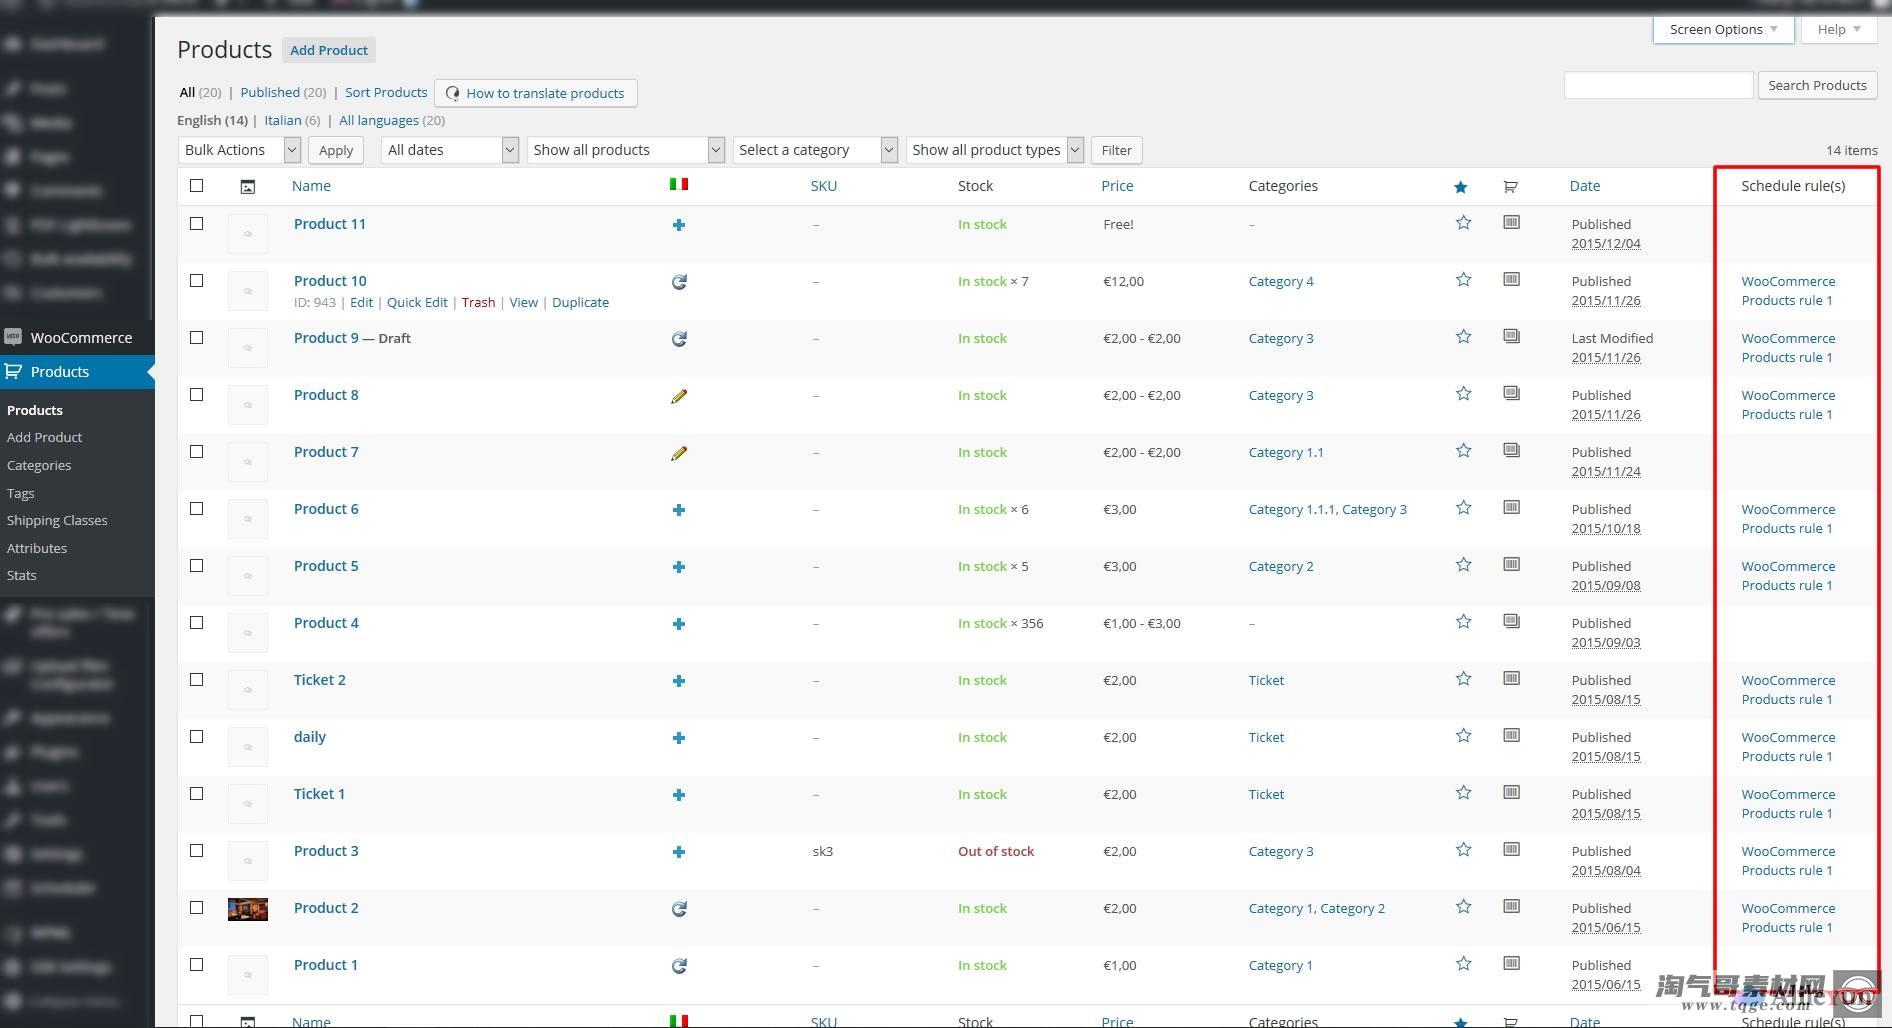The height and width of the screenshot is (1028, 1892).
Task: Toggle featured star for Ticket 2
Action: (x=1463, y=679)
